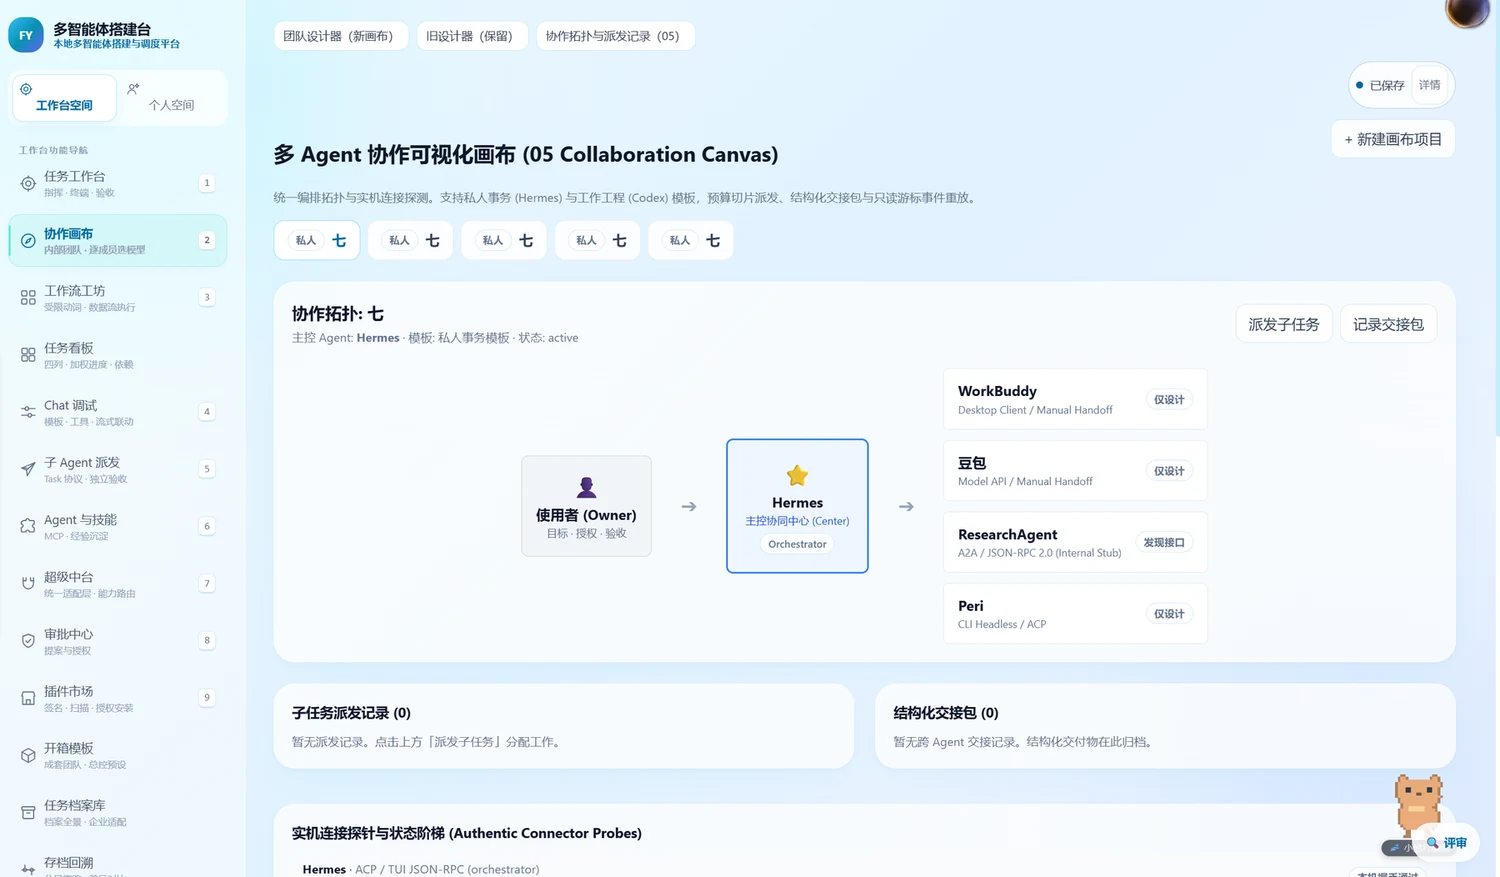
Task: Open the 旧设计器（保留）tab
Action: [472, 36]
